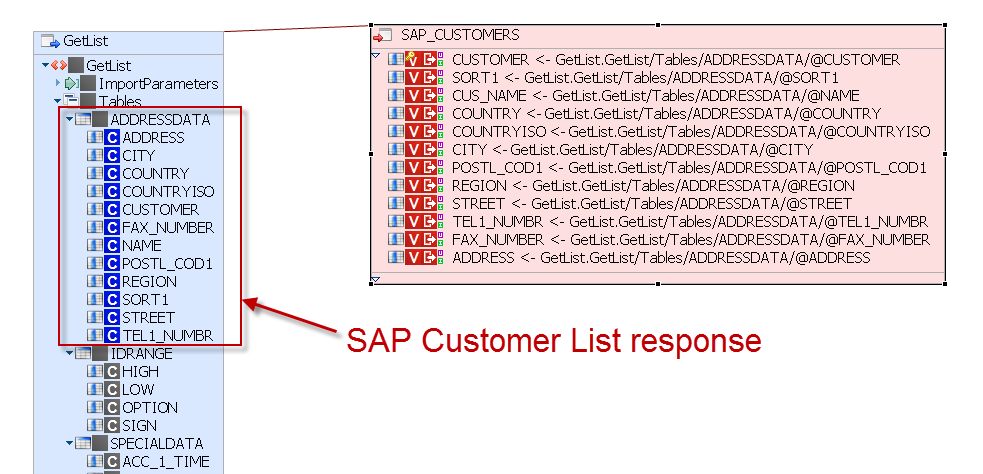Click the grey C icon next to ACC_1_TIME
This screenshot has width=983, height=474.
point(112,462)
